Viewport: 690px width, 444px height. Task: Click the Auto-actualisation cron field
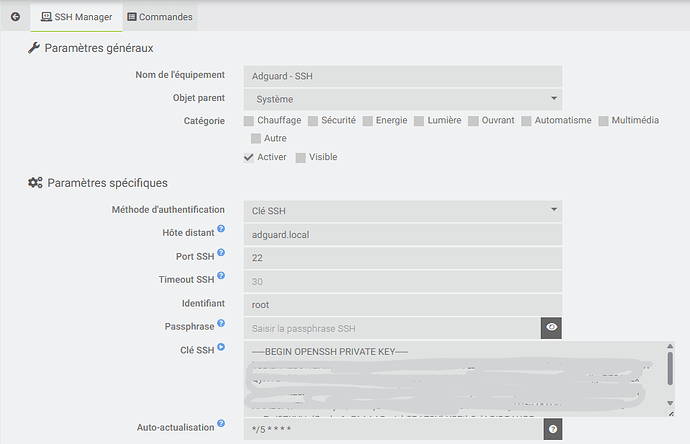click(x=393, y=429)
